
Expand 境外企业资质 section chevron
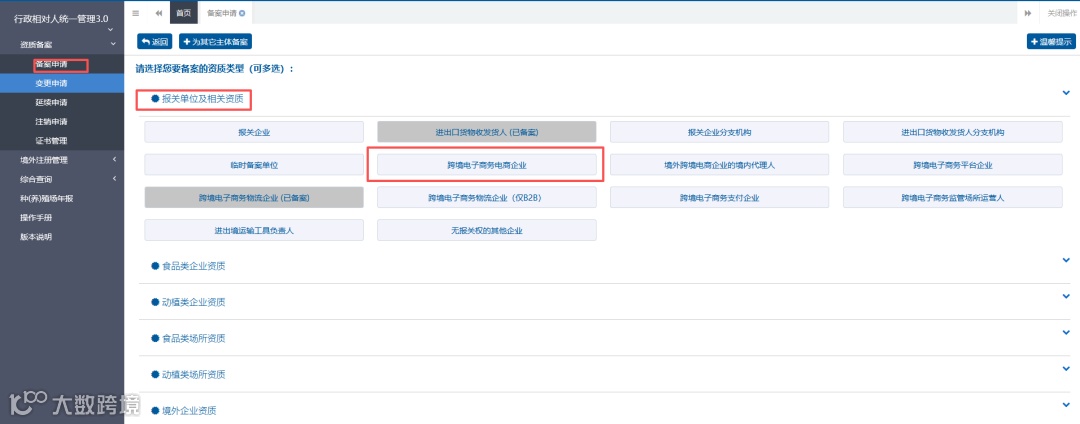click(1066, 405)
